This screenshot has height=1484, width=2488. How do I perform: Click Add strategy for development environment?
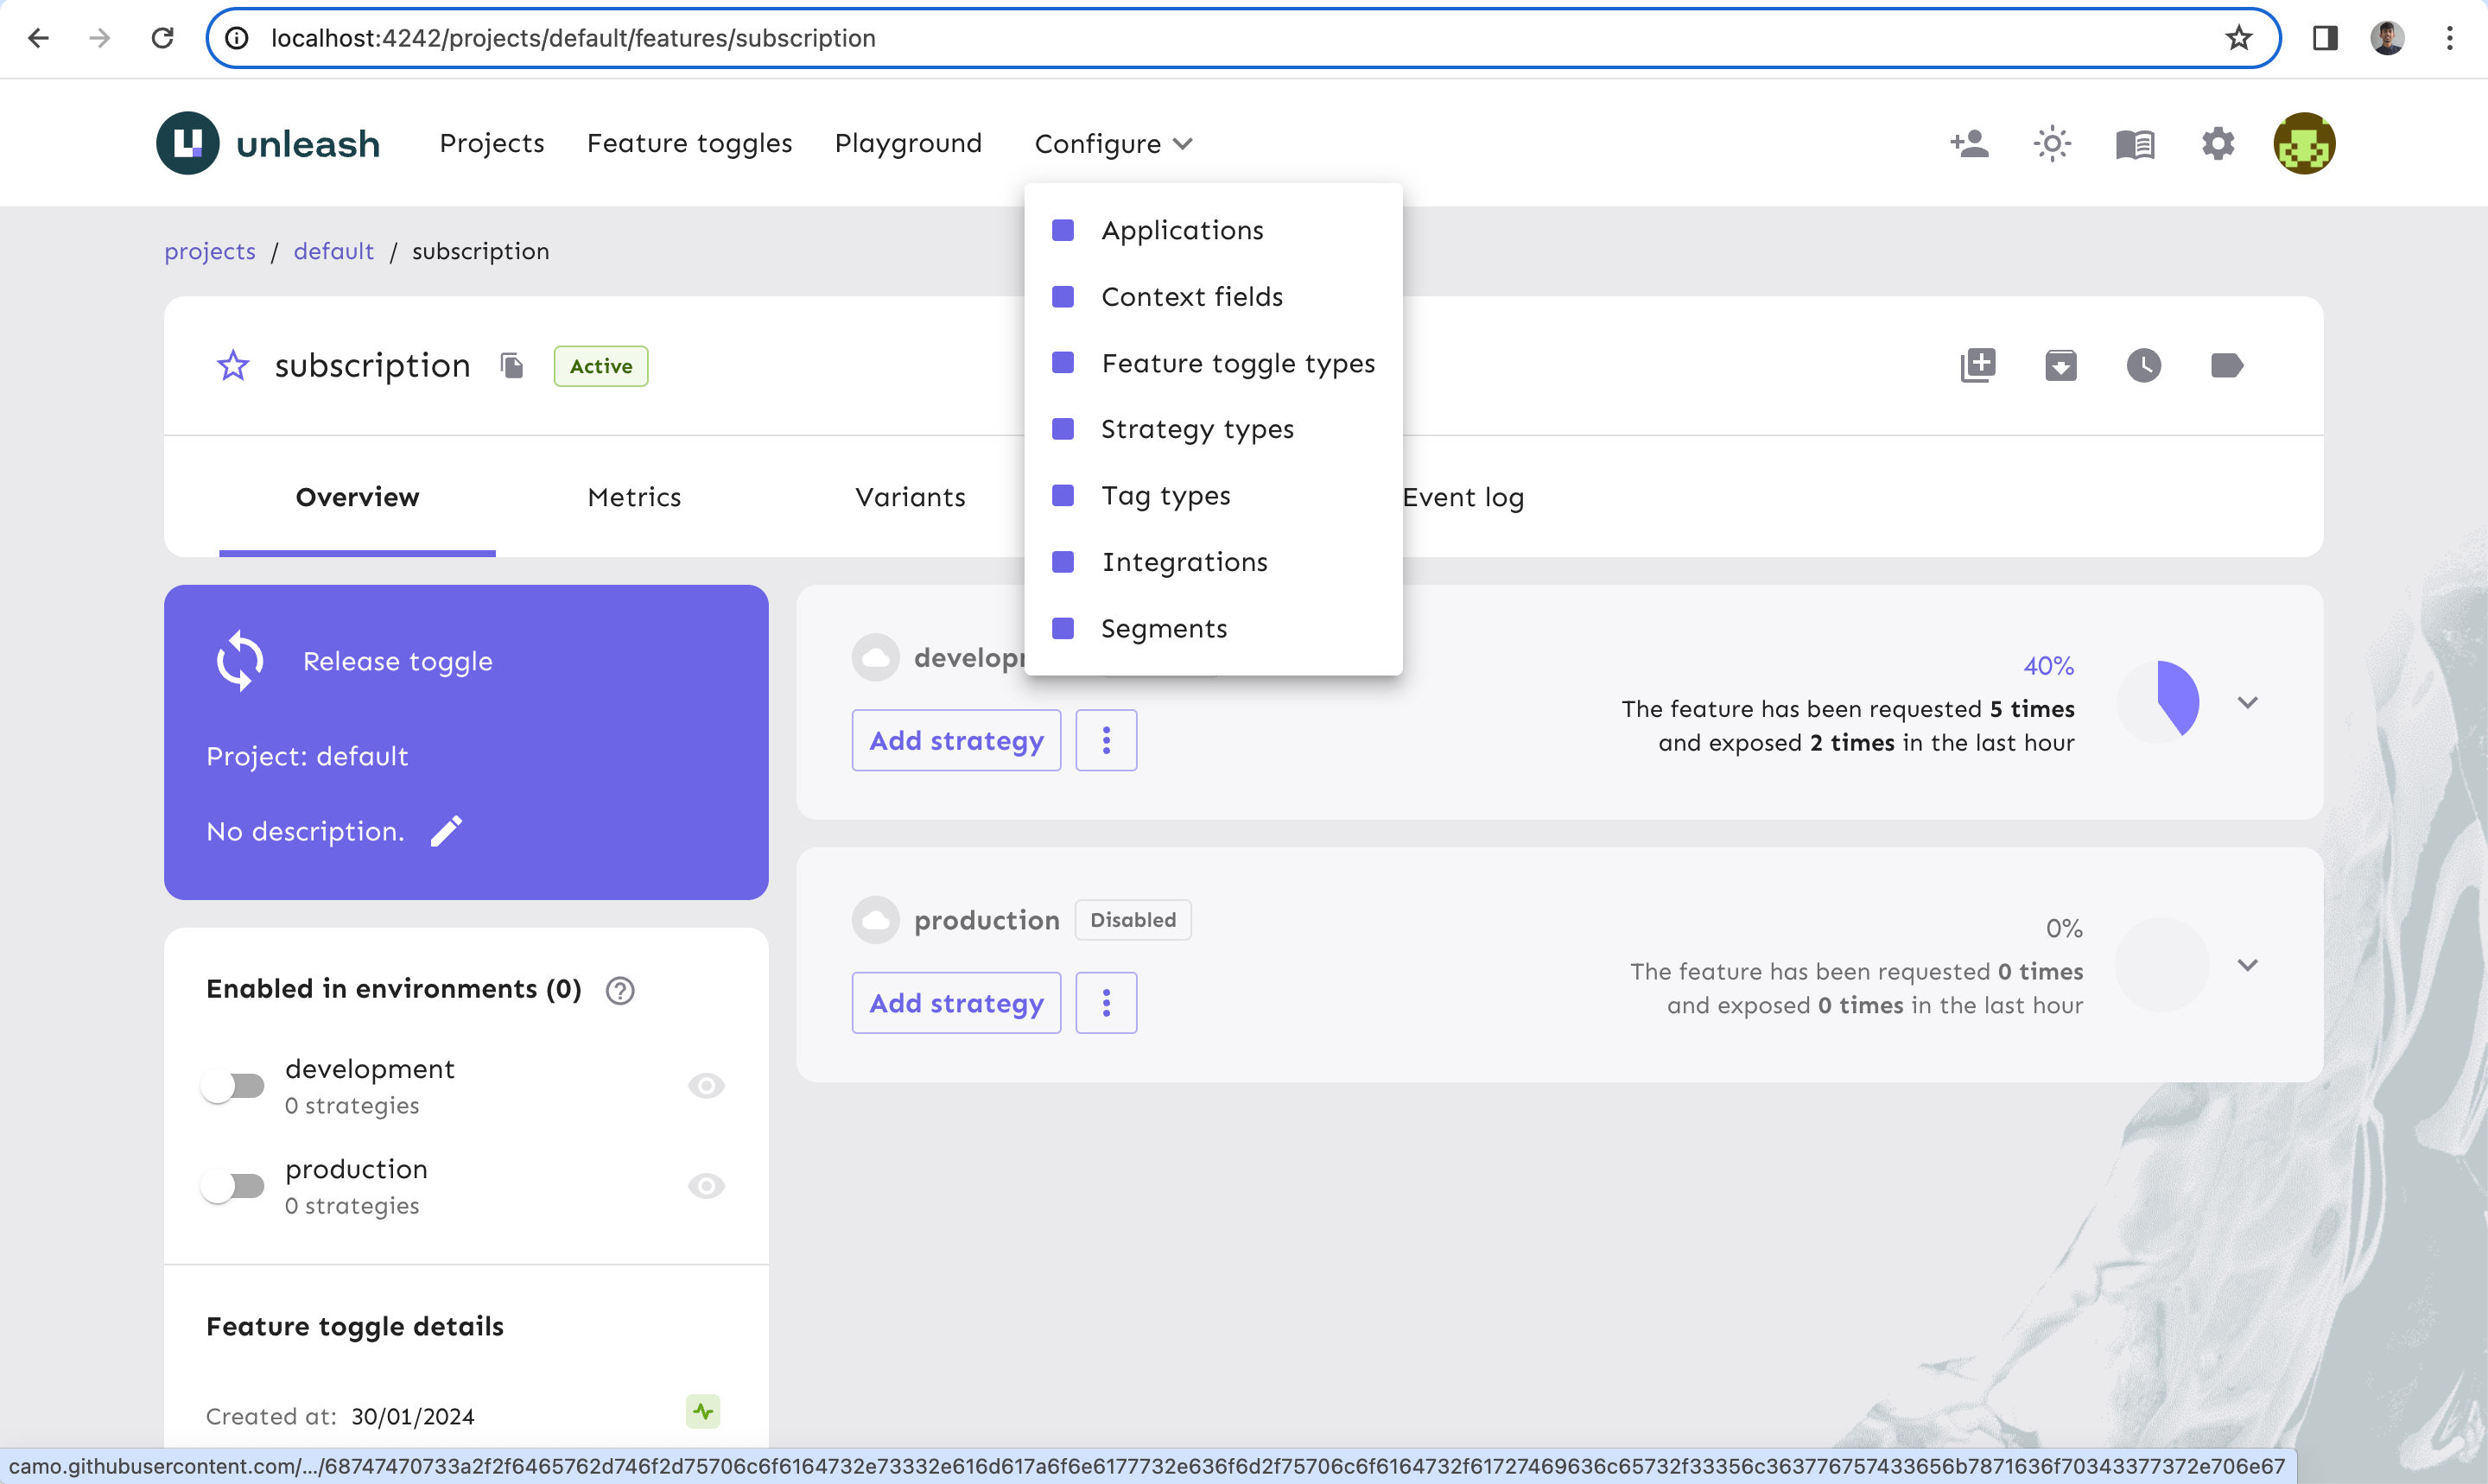click(x=956, y=740)
